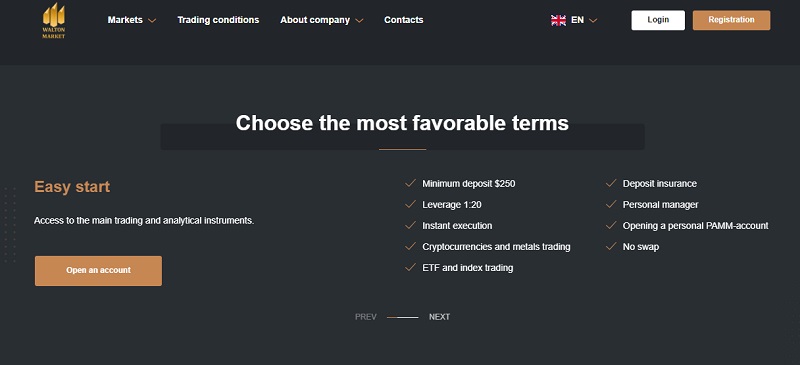Image resolution: width=800 pixels, height=365 pixels.
Task: Click the checkmark beside Cryptocurrencies and metals trading
Action: click(410, 247)
